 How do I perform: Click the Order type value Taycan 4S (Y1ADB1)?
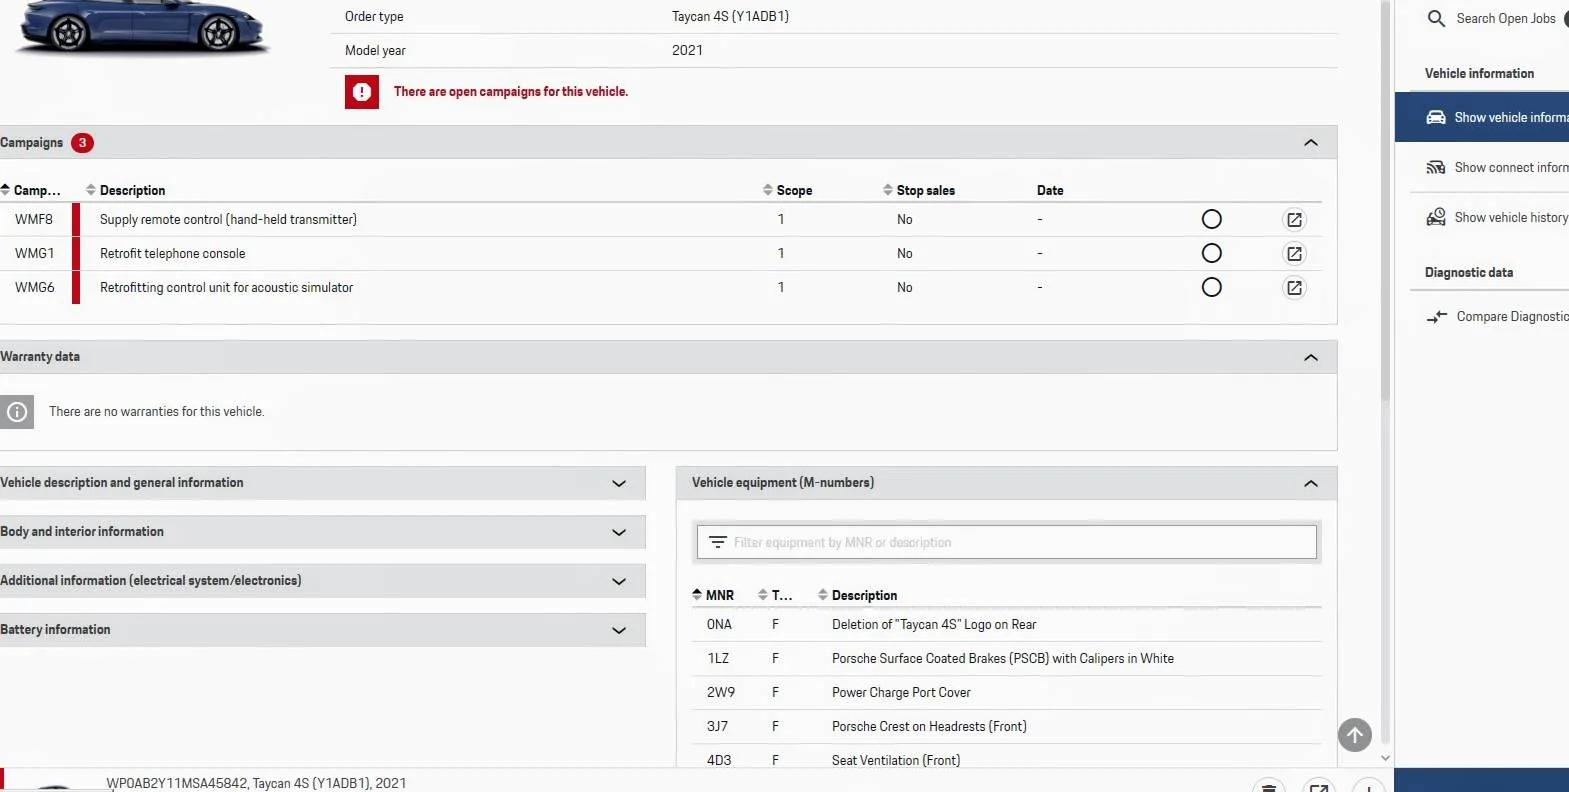[x=730, y=16]
